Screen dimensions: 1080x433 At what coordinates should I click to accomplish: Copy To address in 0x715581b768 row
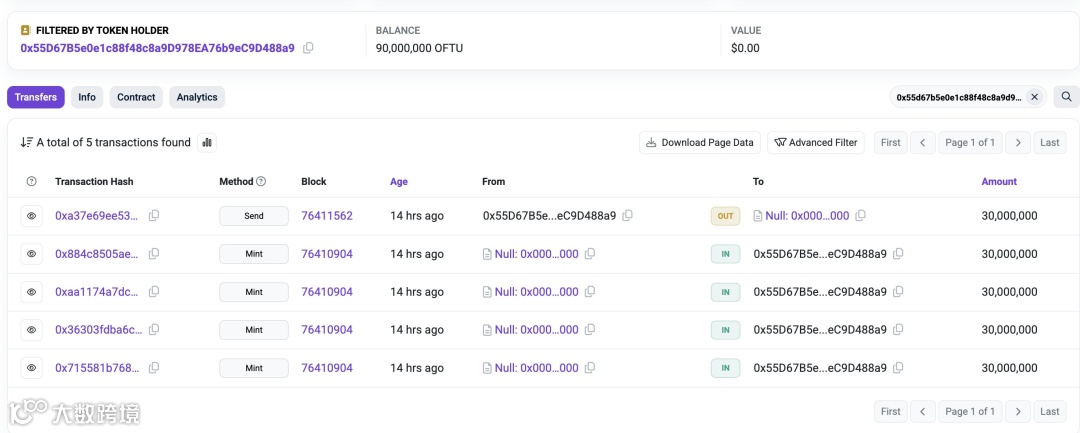click(x=898, y=368)
